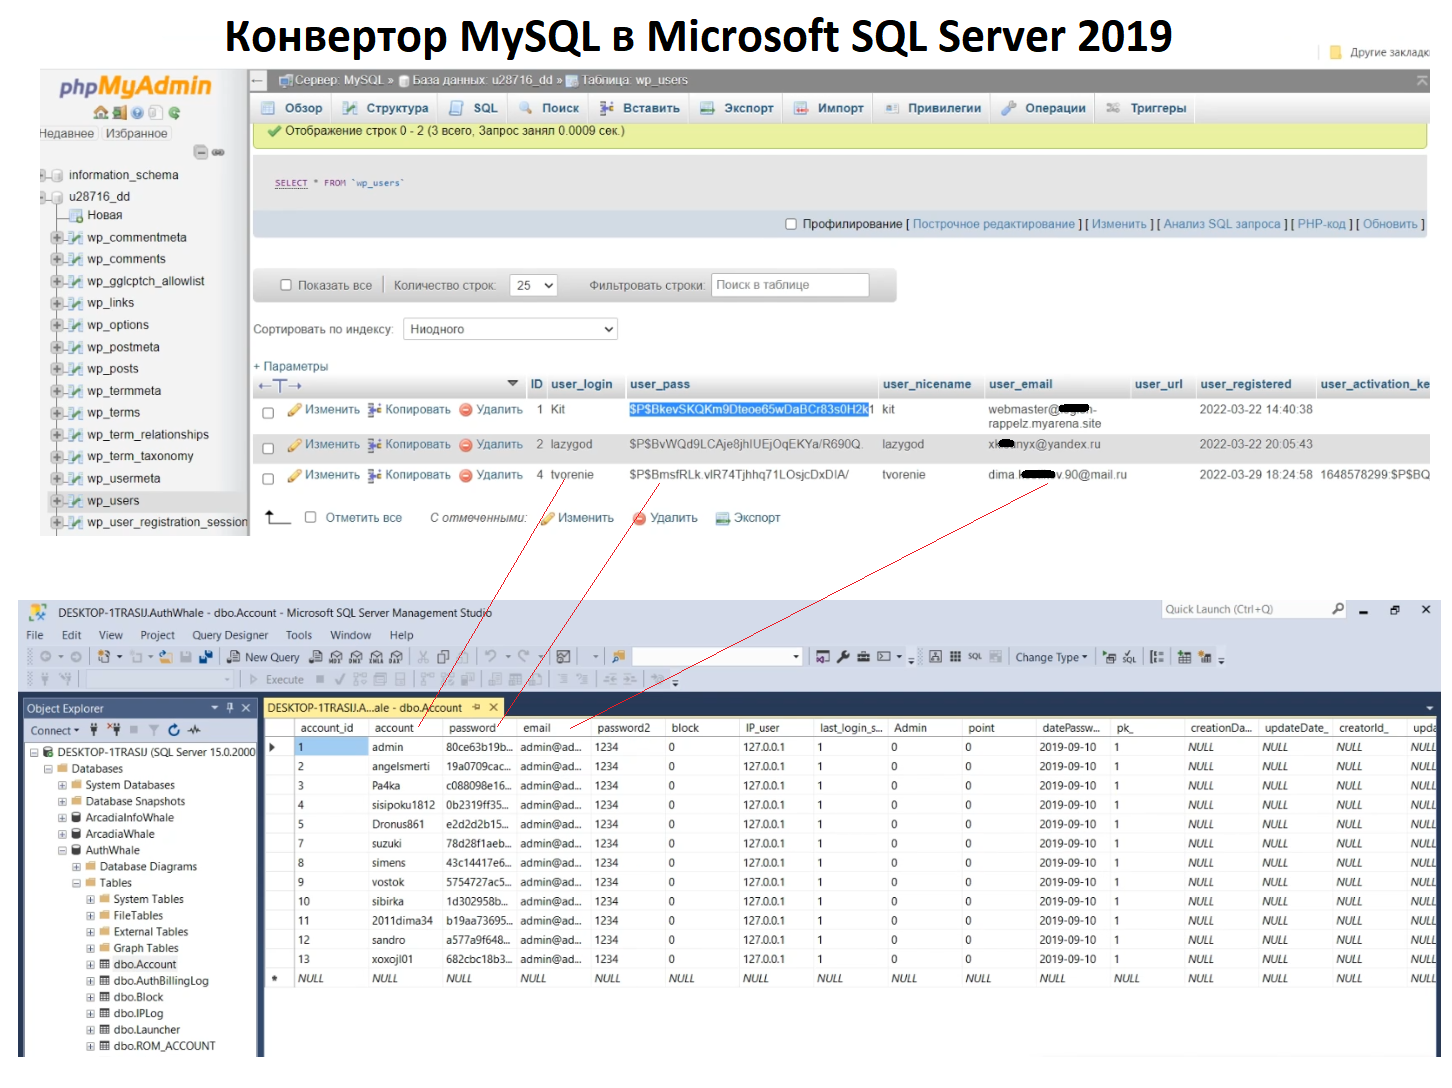Open Импорт in phpMyAdmin toolbar
This screenshot has height=1088, width=1452.
coord(836,108)
